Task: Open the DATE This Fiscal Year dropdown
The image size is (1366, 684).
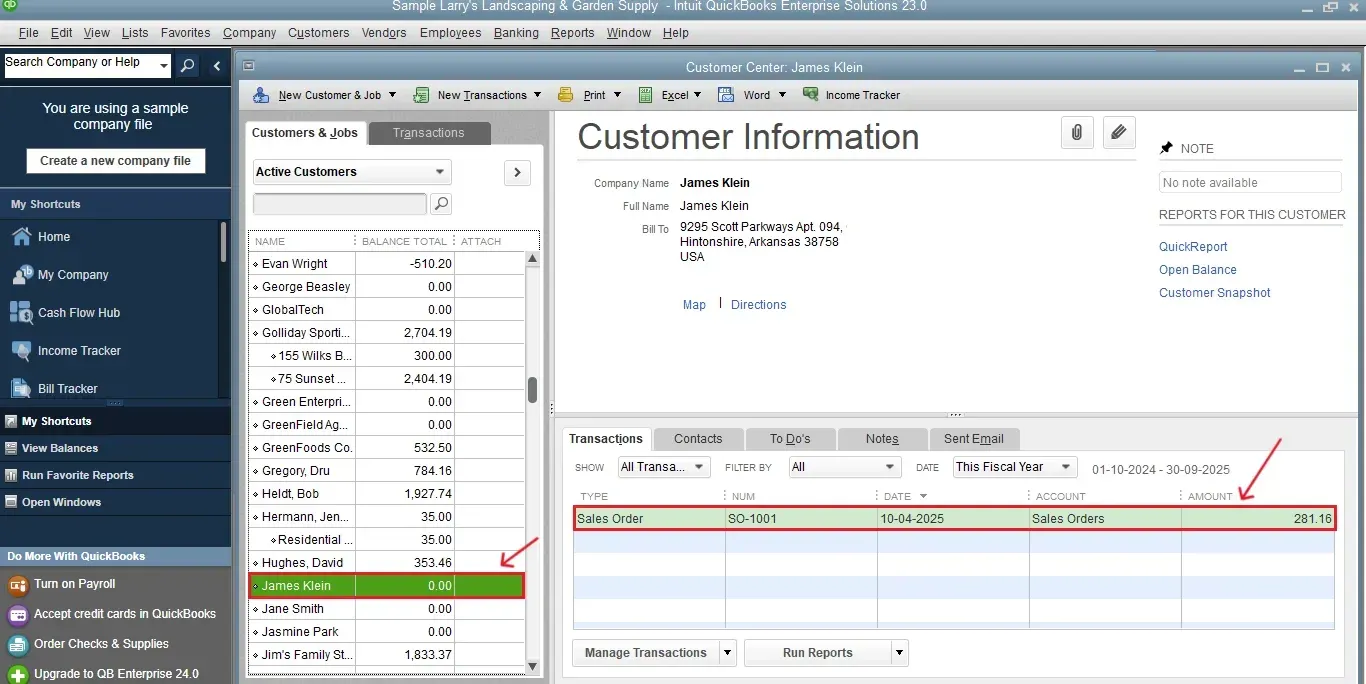Action: (x=1015, y=467)
